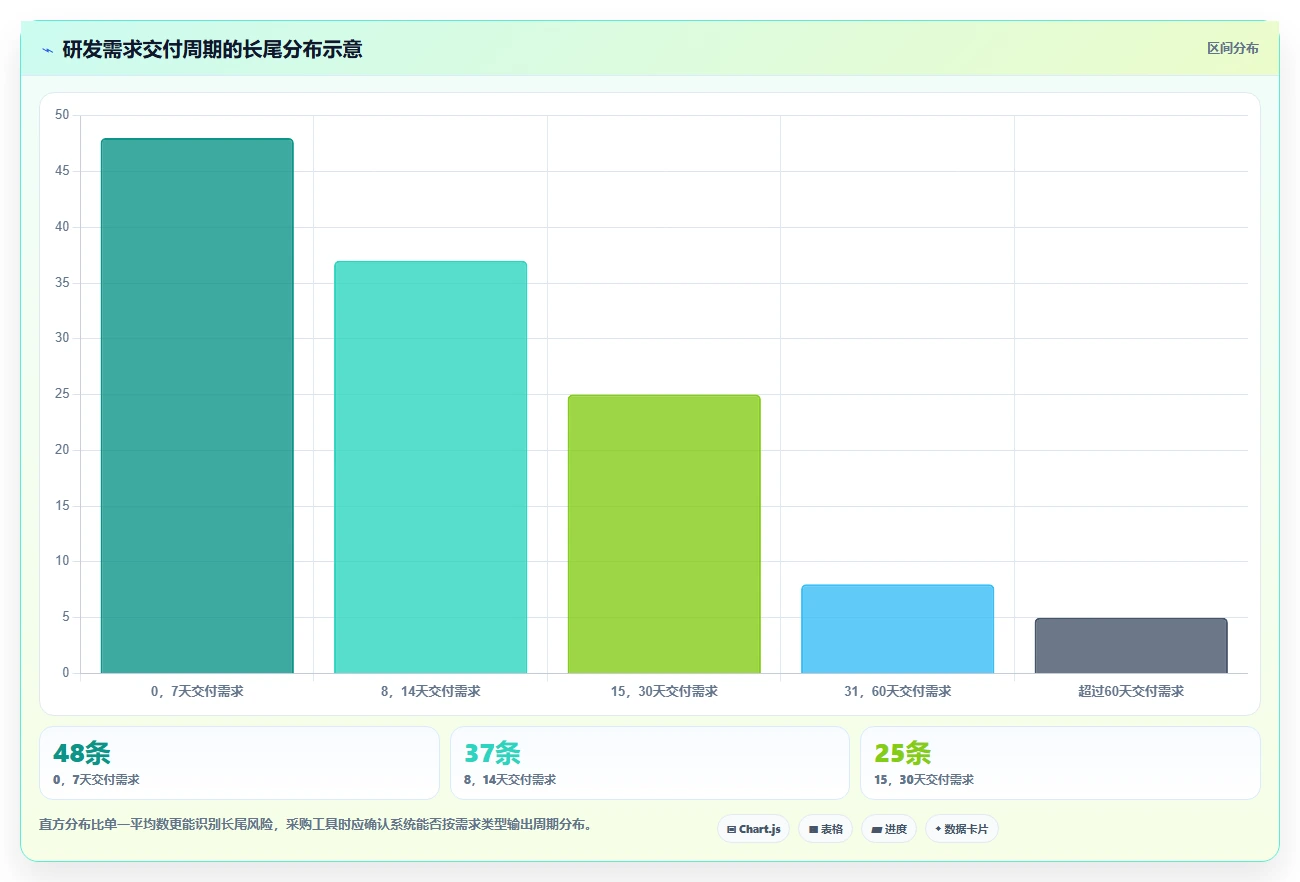Click the x-axis label 超过60天交付需求
The width and height of the screenshot is (1300, 882).
[1131, 691]
